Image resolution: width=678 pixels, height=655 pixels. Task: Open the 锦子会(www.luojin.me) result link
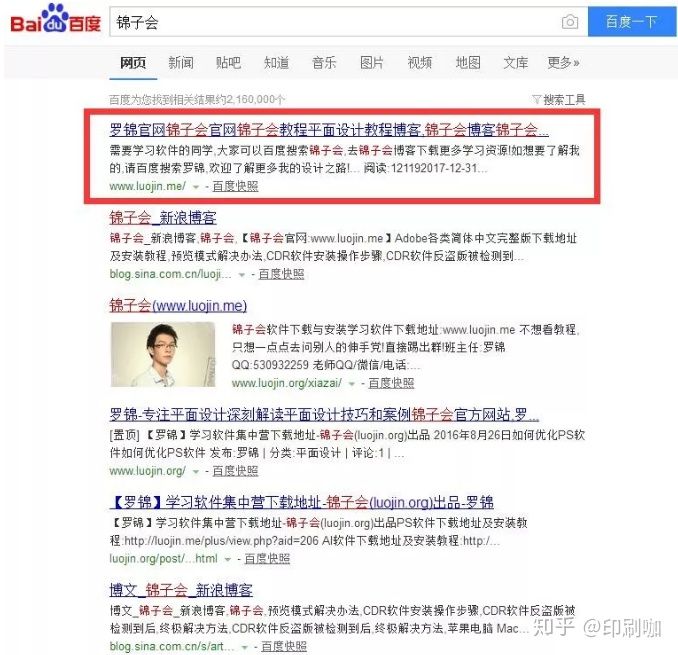(x=178, y=306)
